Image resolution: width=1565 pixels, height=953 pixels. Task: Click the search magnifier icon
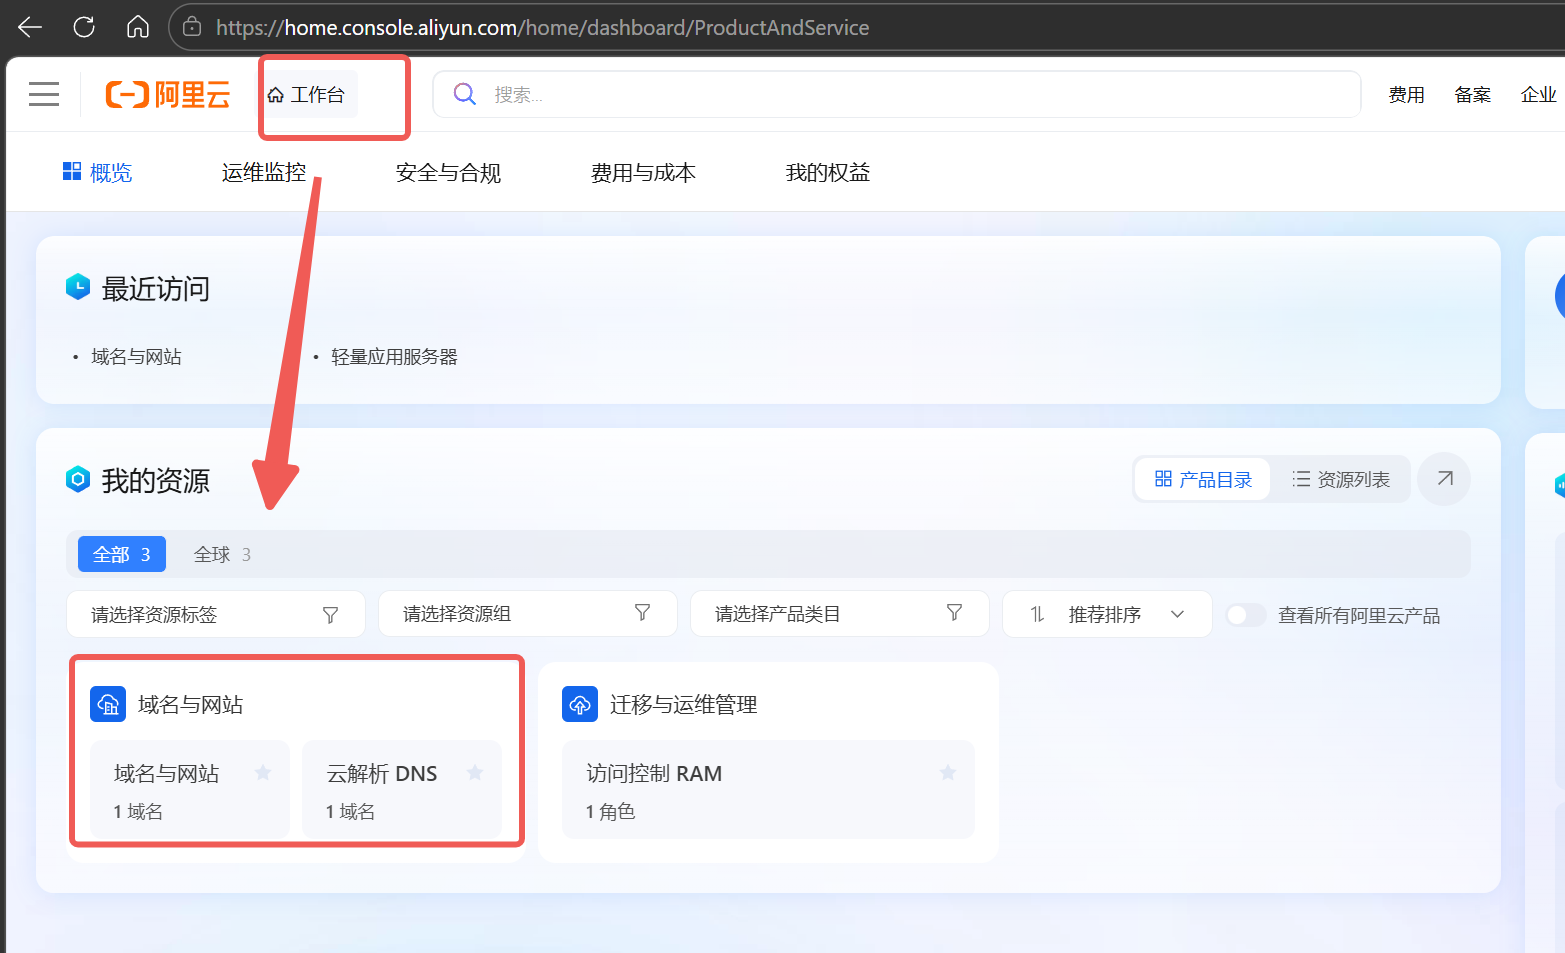[465, 94]
